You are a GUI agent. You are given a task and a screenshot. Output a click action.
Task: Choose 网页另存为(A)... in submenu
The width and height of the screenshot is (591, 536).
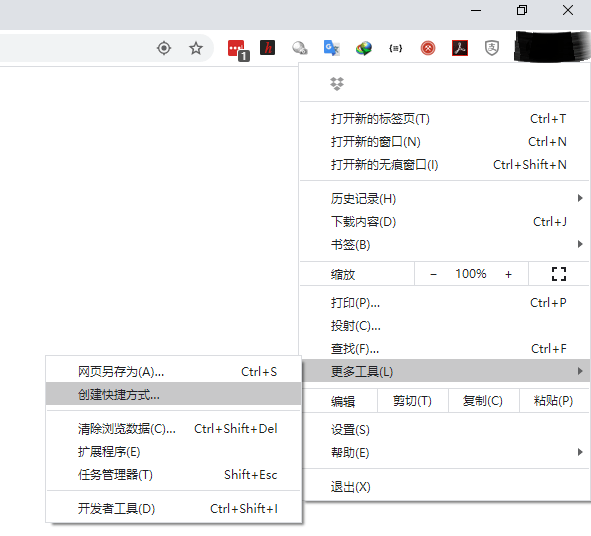click(173, 372)
